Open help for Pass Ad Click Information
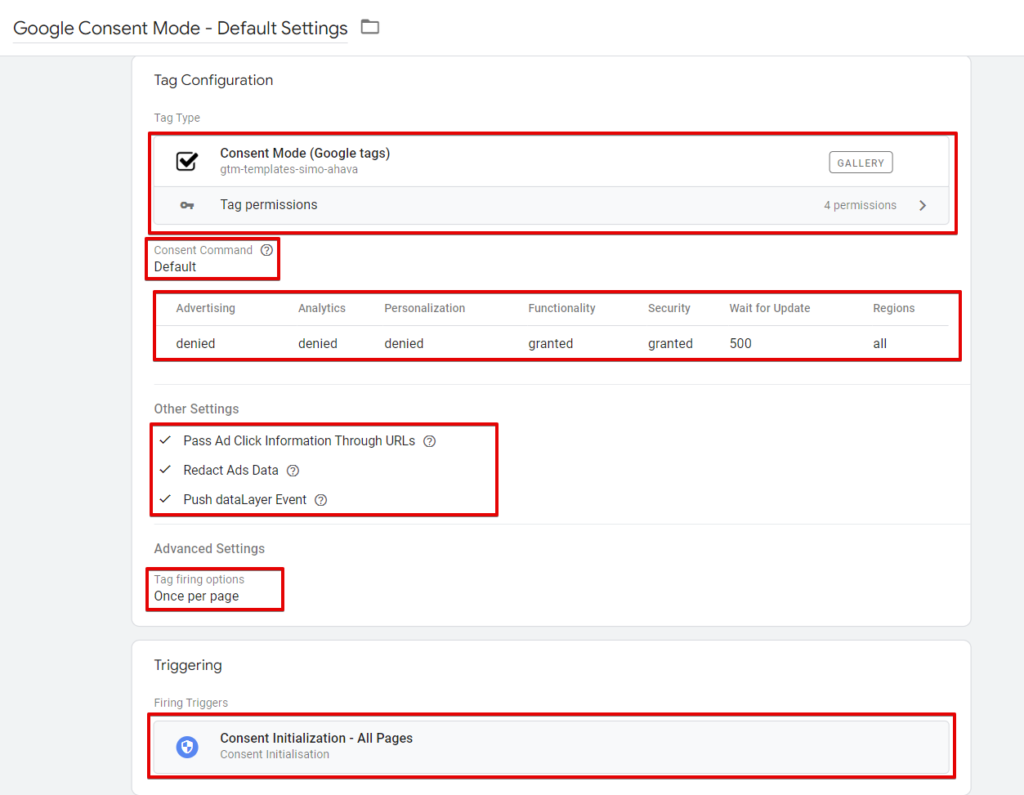 click(429, 442)
